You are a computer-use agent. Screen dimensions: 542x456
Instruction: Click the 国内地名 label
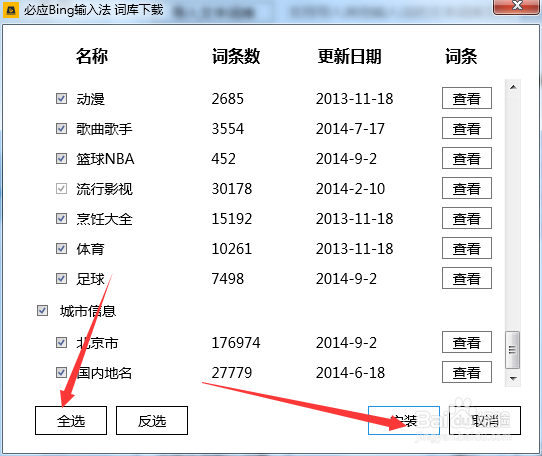104,373
